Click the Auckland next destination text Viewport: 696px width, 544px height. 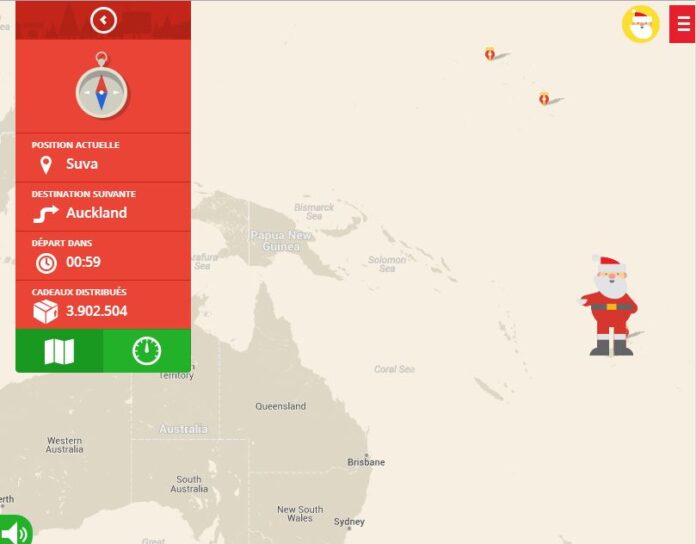97,213
